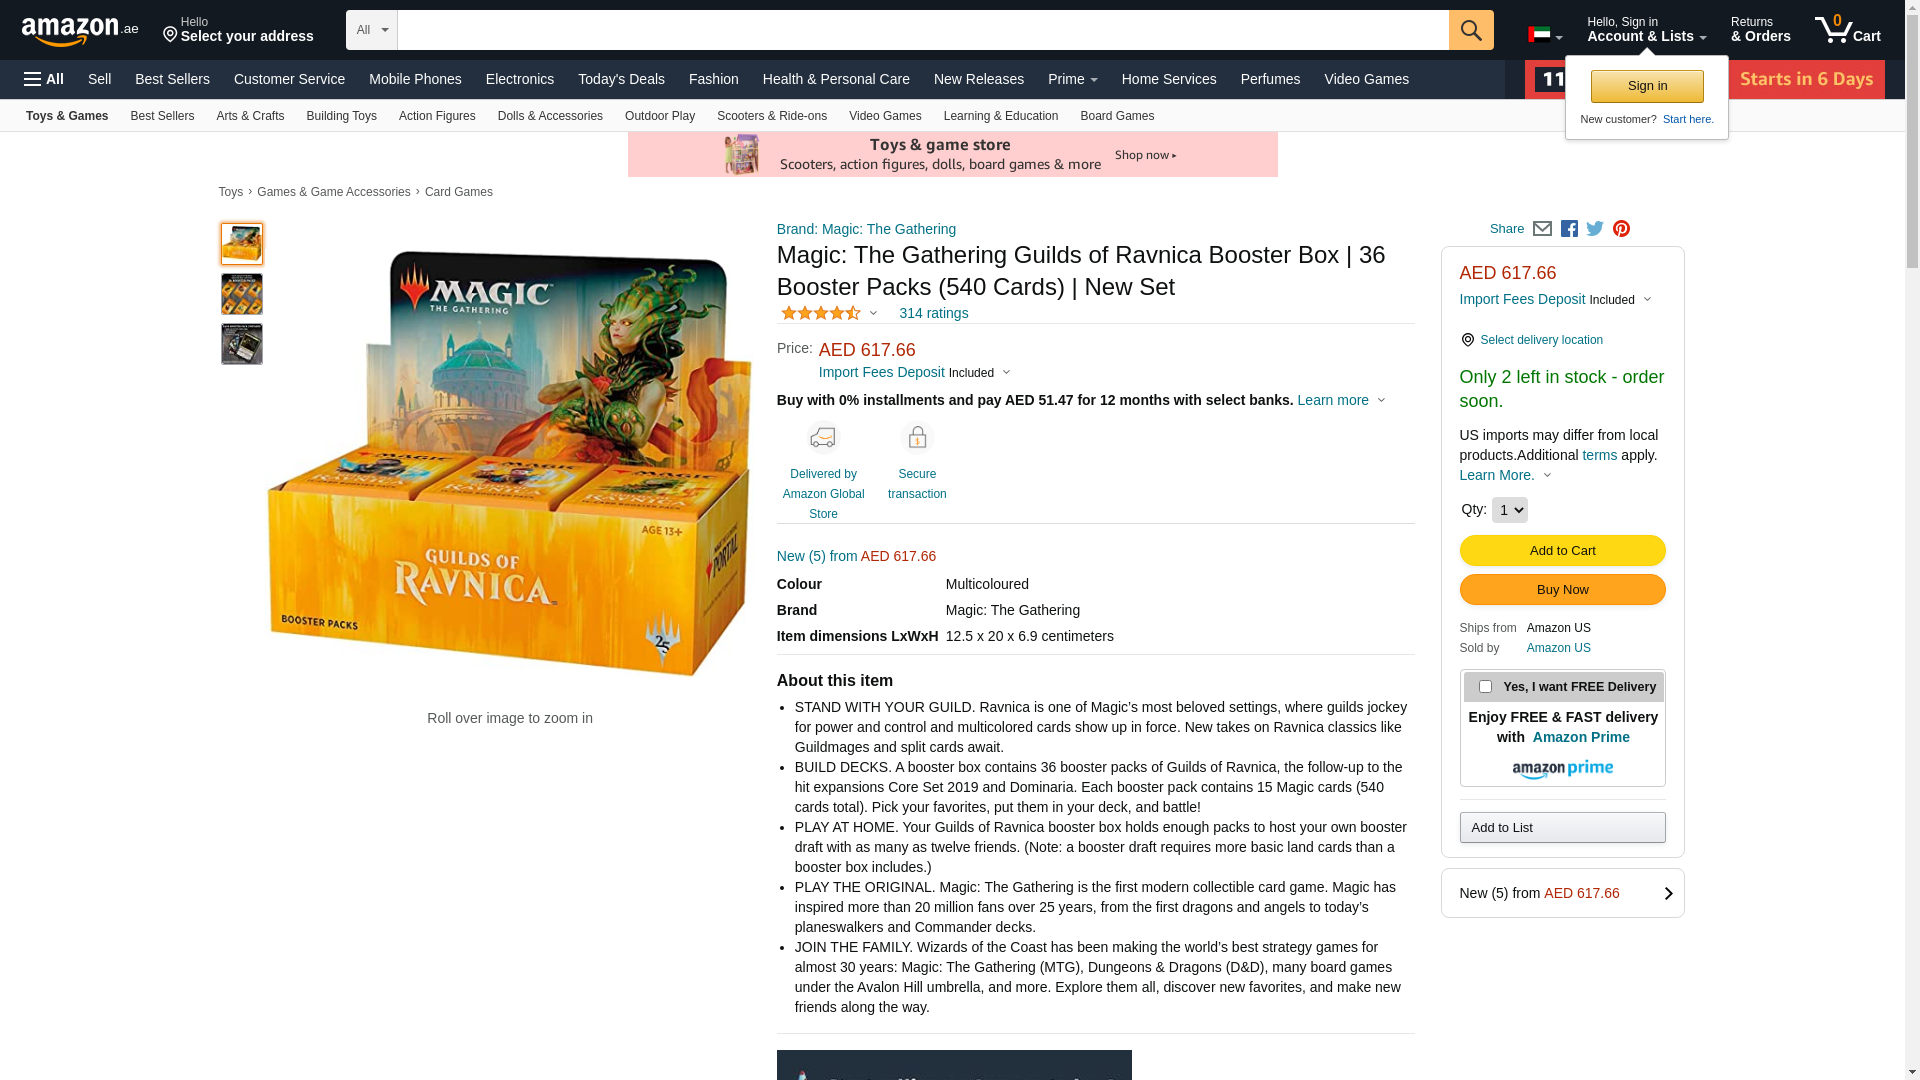Share this product on Pinterest

[x=1621, y=229]
